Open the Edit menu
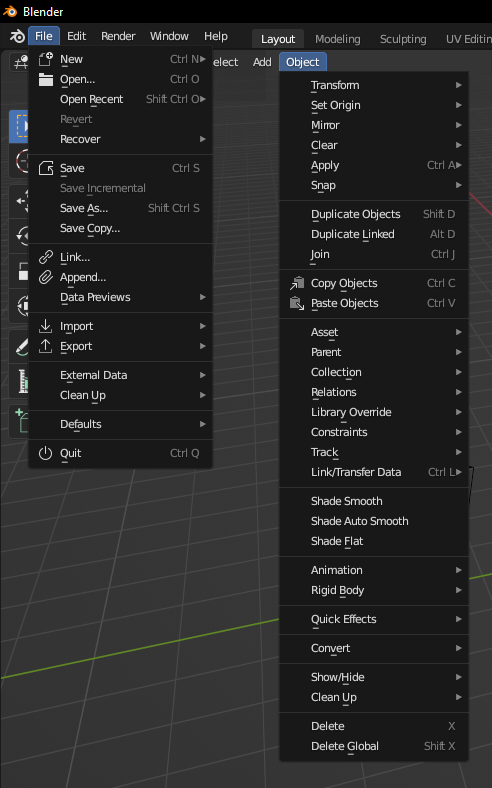Screen dimensions: 492x788 [x=76, y=36]
